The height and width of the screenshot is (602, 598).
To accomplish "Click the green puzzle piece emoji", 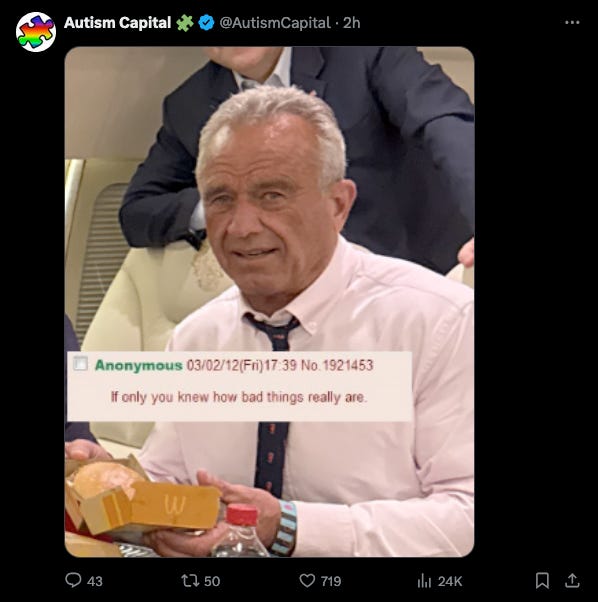I will (185, 23).
